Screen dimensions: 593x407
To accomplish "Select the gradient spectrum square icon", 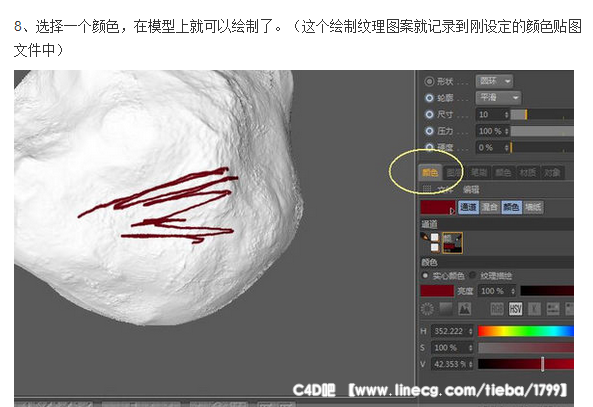I will (446, 309).
